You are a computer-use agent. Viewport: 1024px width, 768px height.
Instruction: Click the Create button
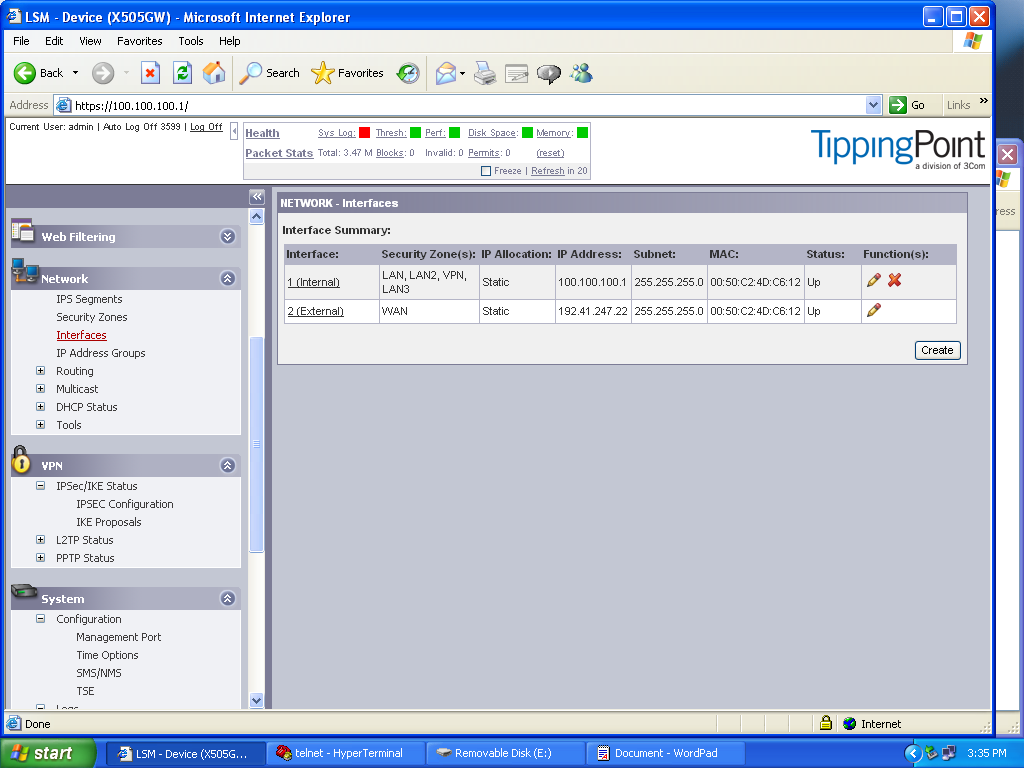click(x=937, y=350)
